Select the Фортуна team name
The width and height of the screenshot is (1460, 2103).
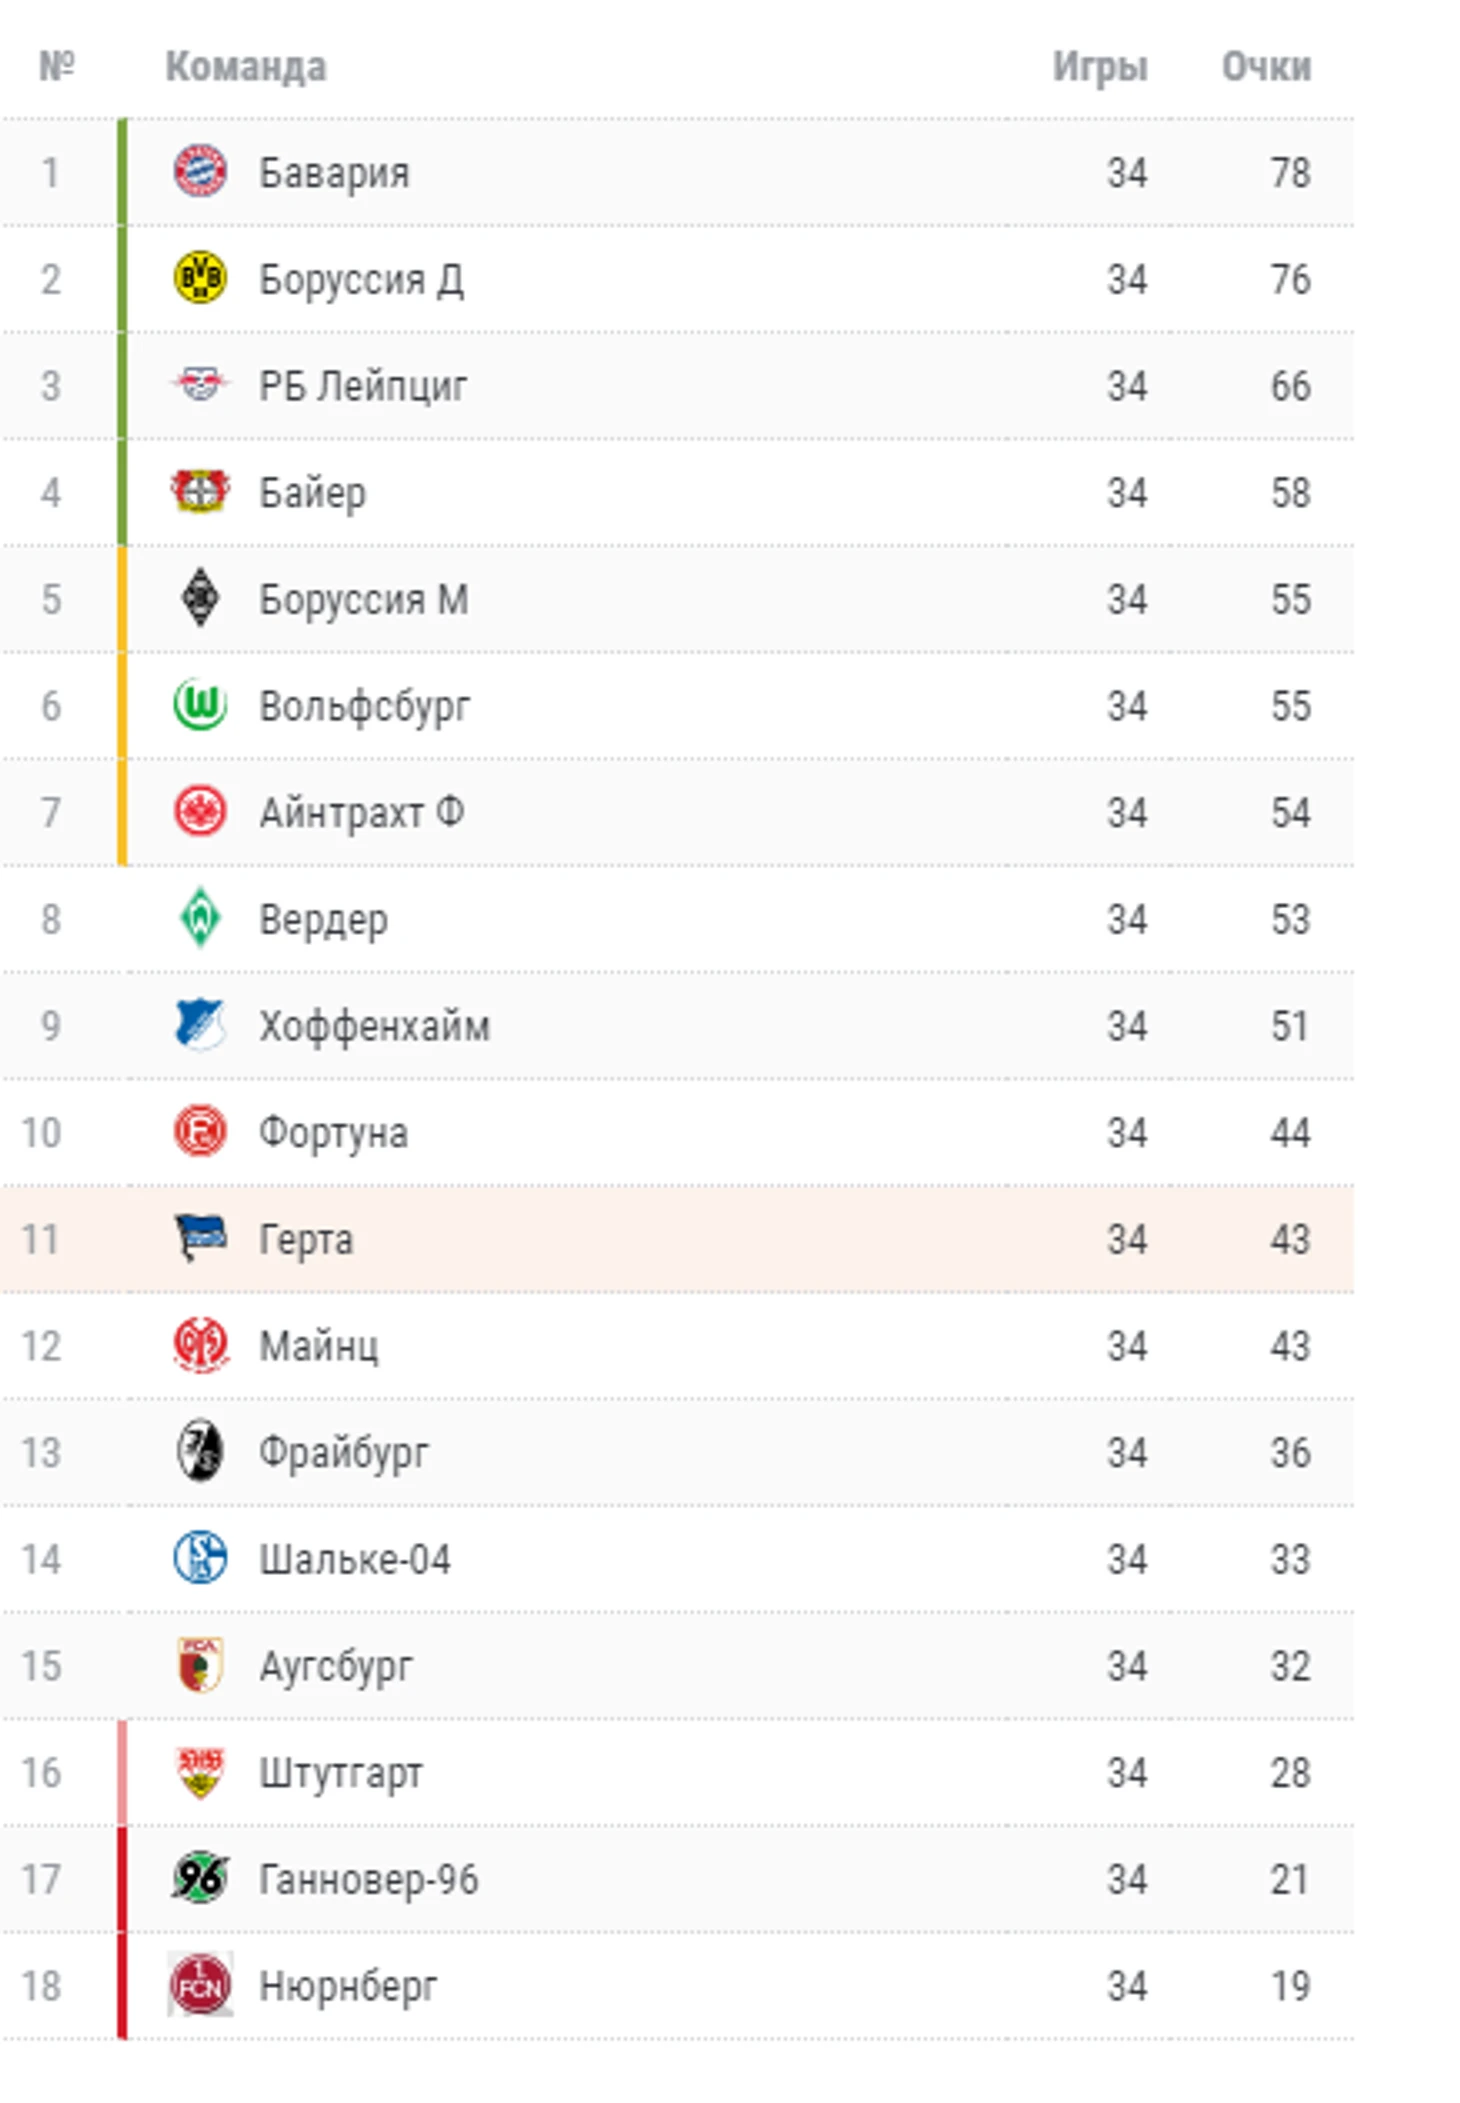tap(333, 1132)
